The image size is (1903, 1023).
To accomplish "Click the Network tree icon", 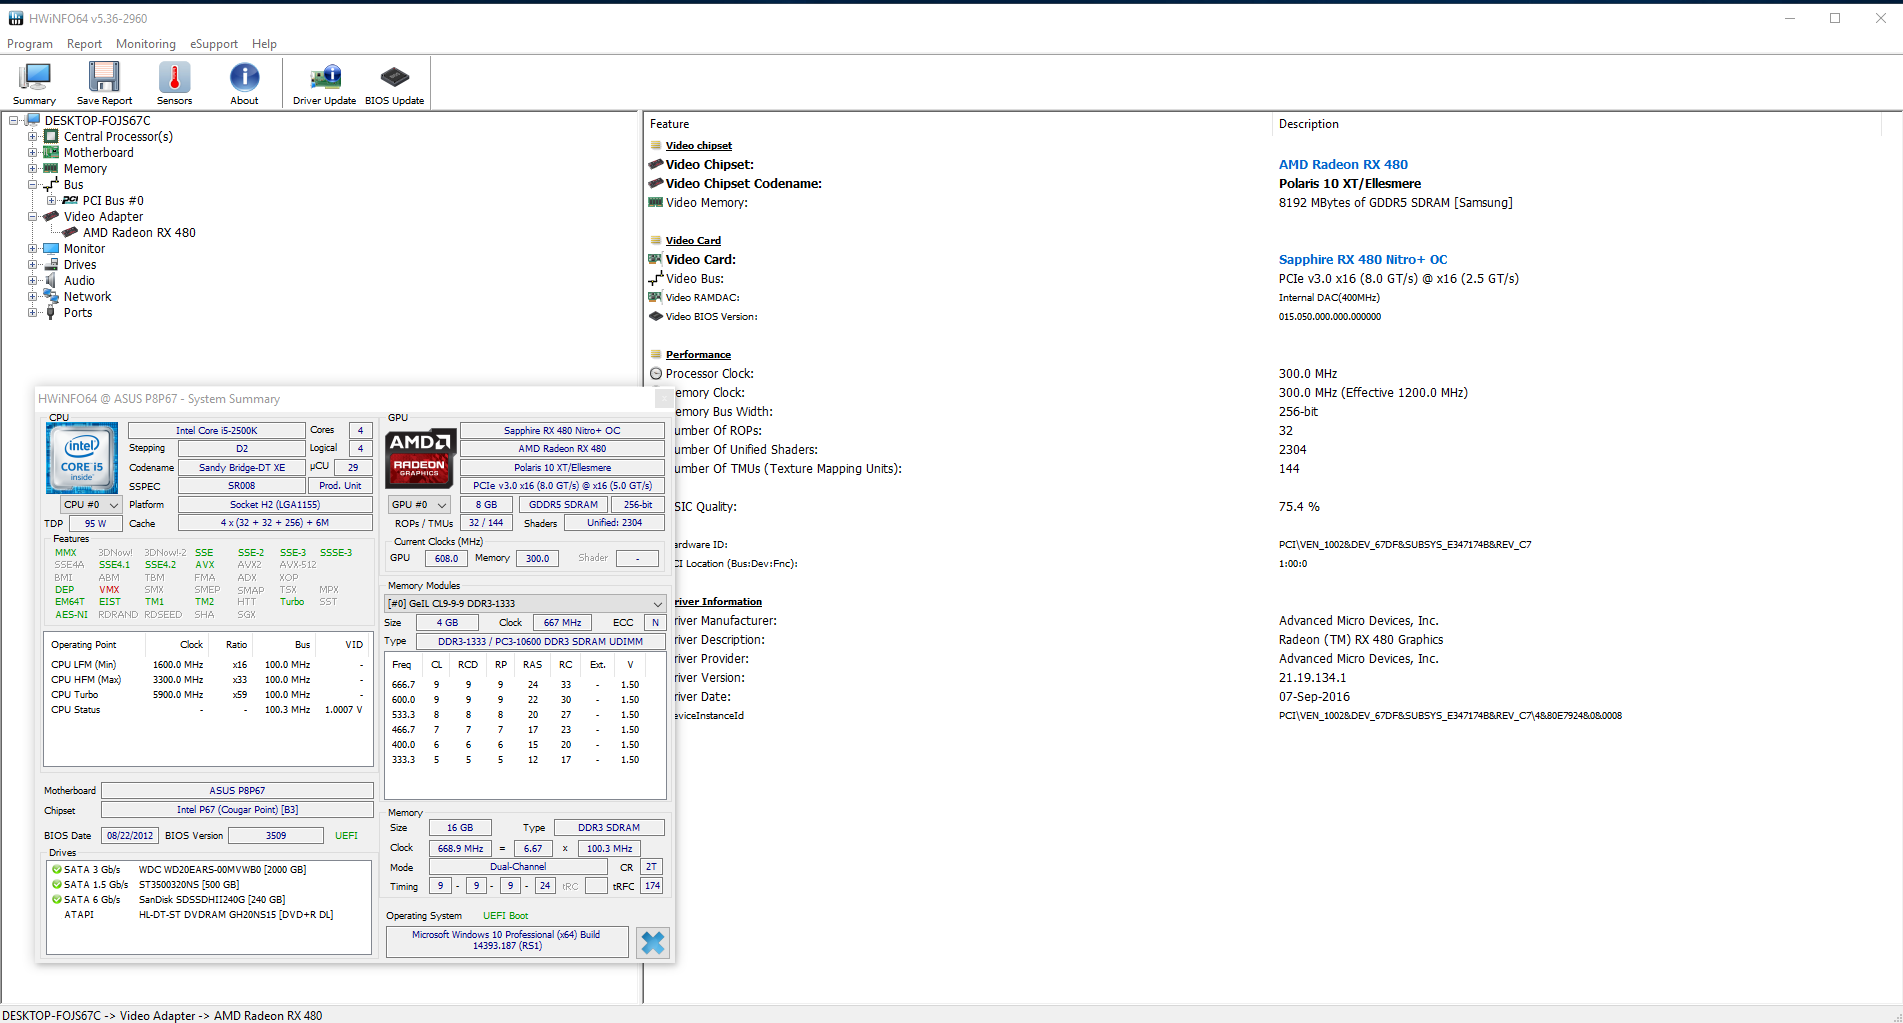I will [x=51, y=297].
